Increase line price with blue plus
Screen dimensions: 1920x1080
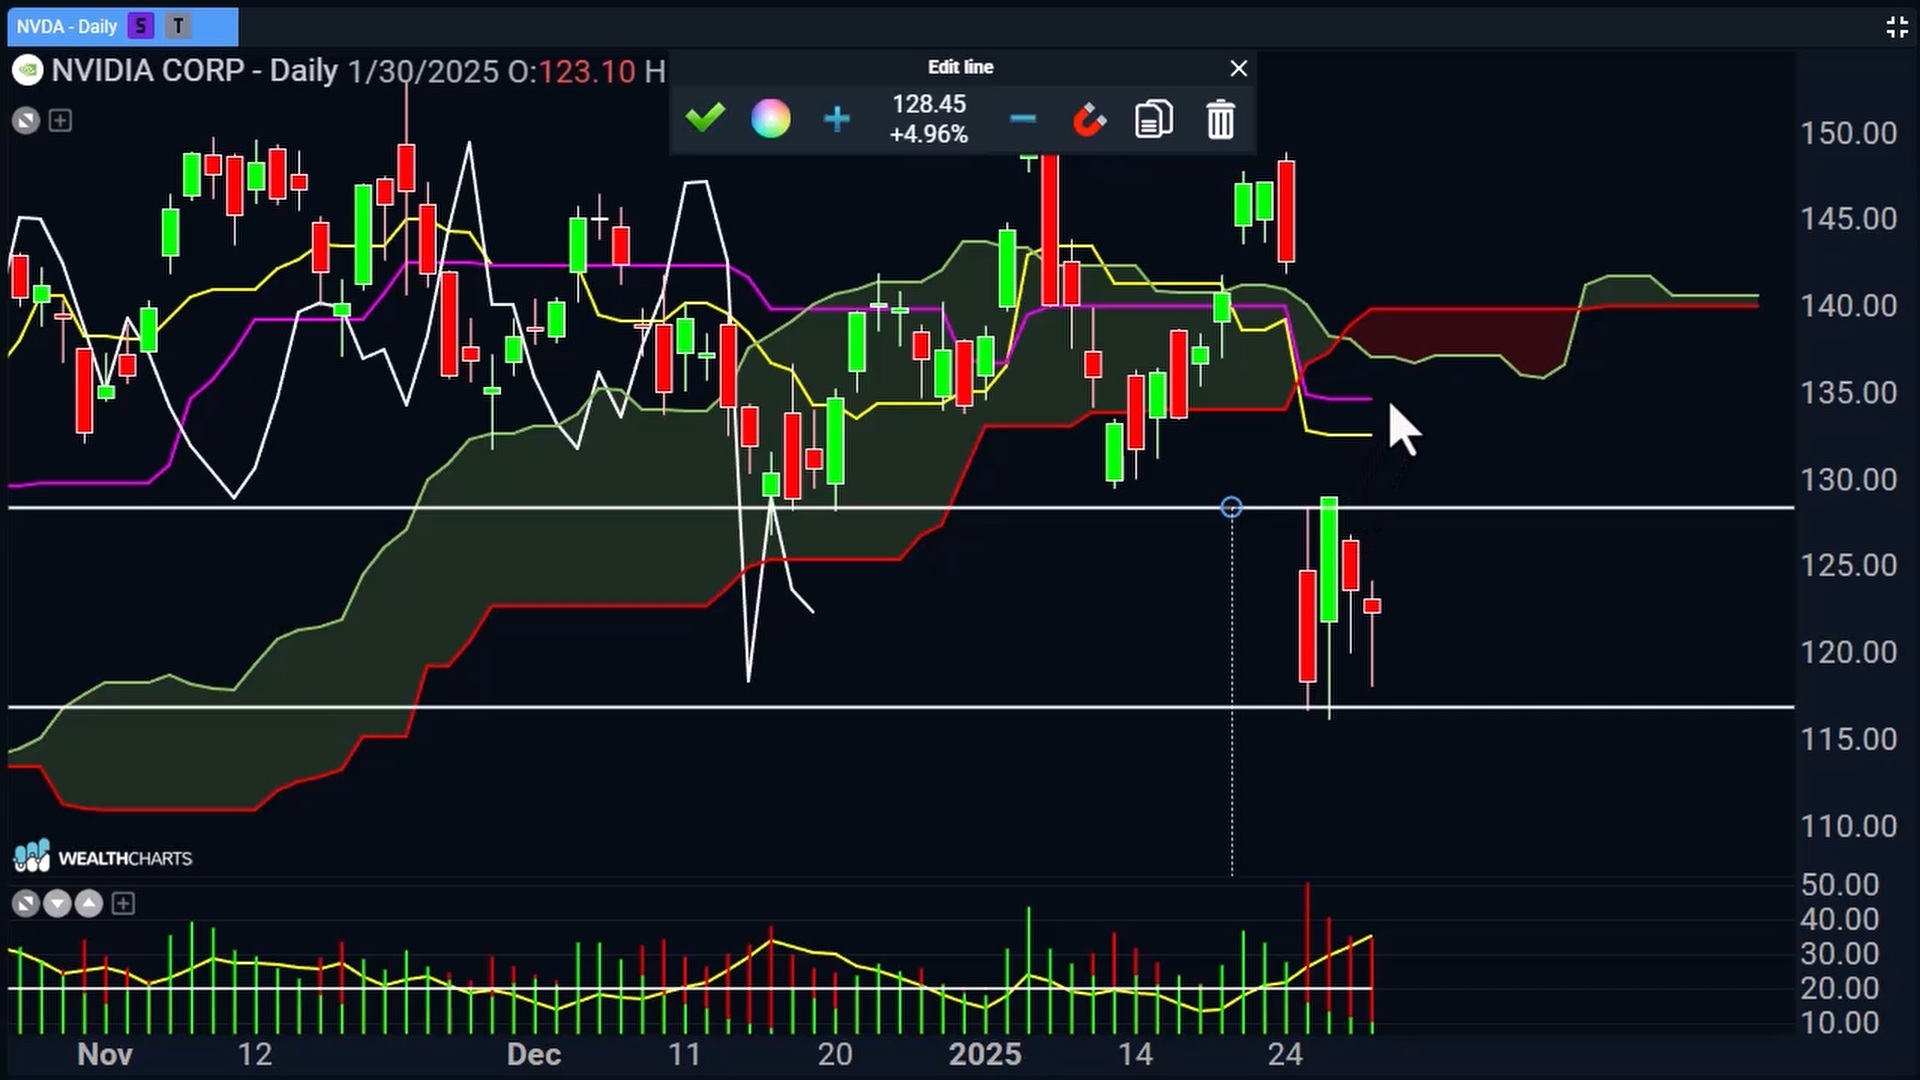click(x=836, y=119)
